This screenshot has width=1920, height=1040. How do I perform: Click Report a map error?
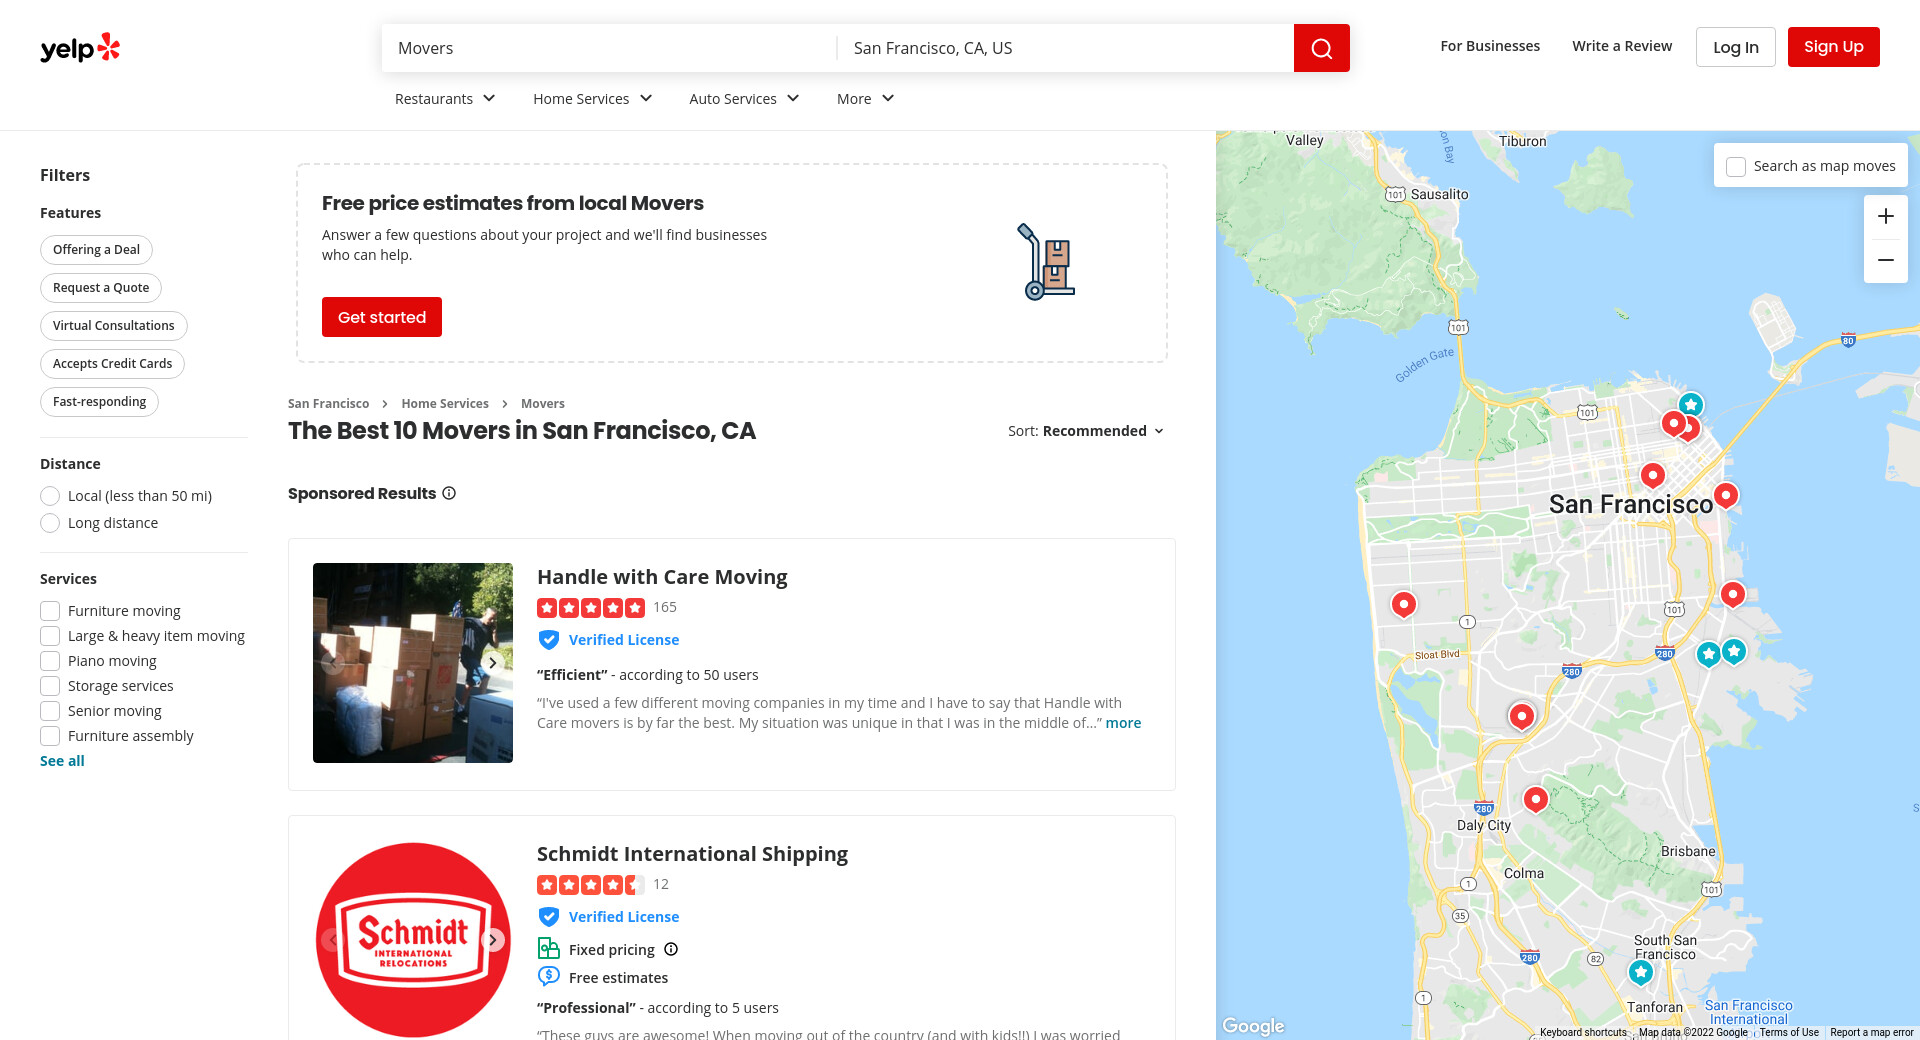1872,1033
